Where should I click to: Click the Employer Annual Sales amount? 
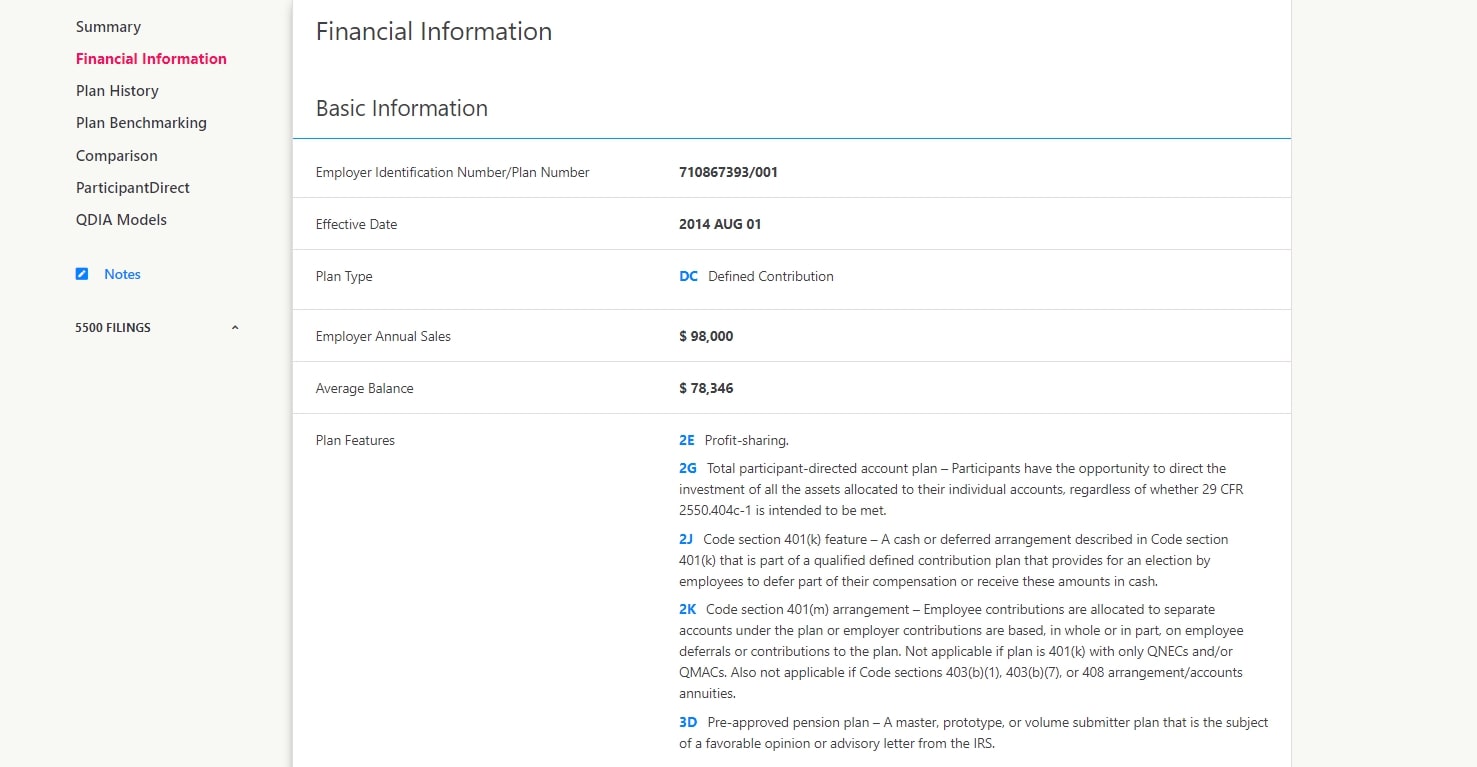click(706, 337)
